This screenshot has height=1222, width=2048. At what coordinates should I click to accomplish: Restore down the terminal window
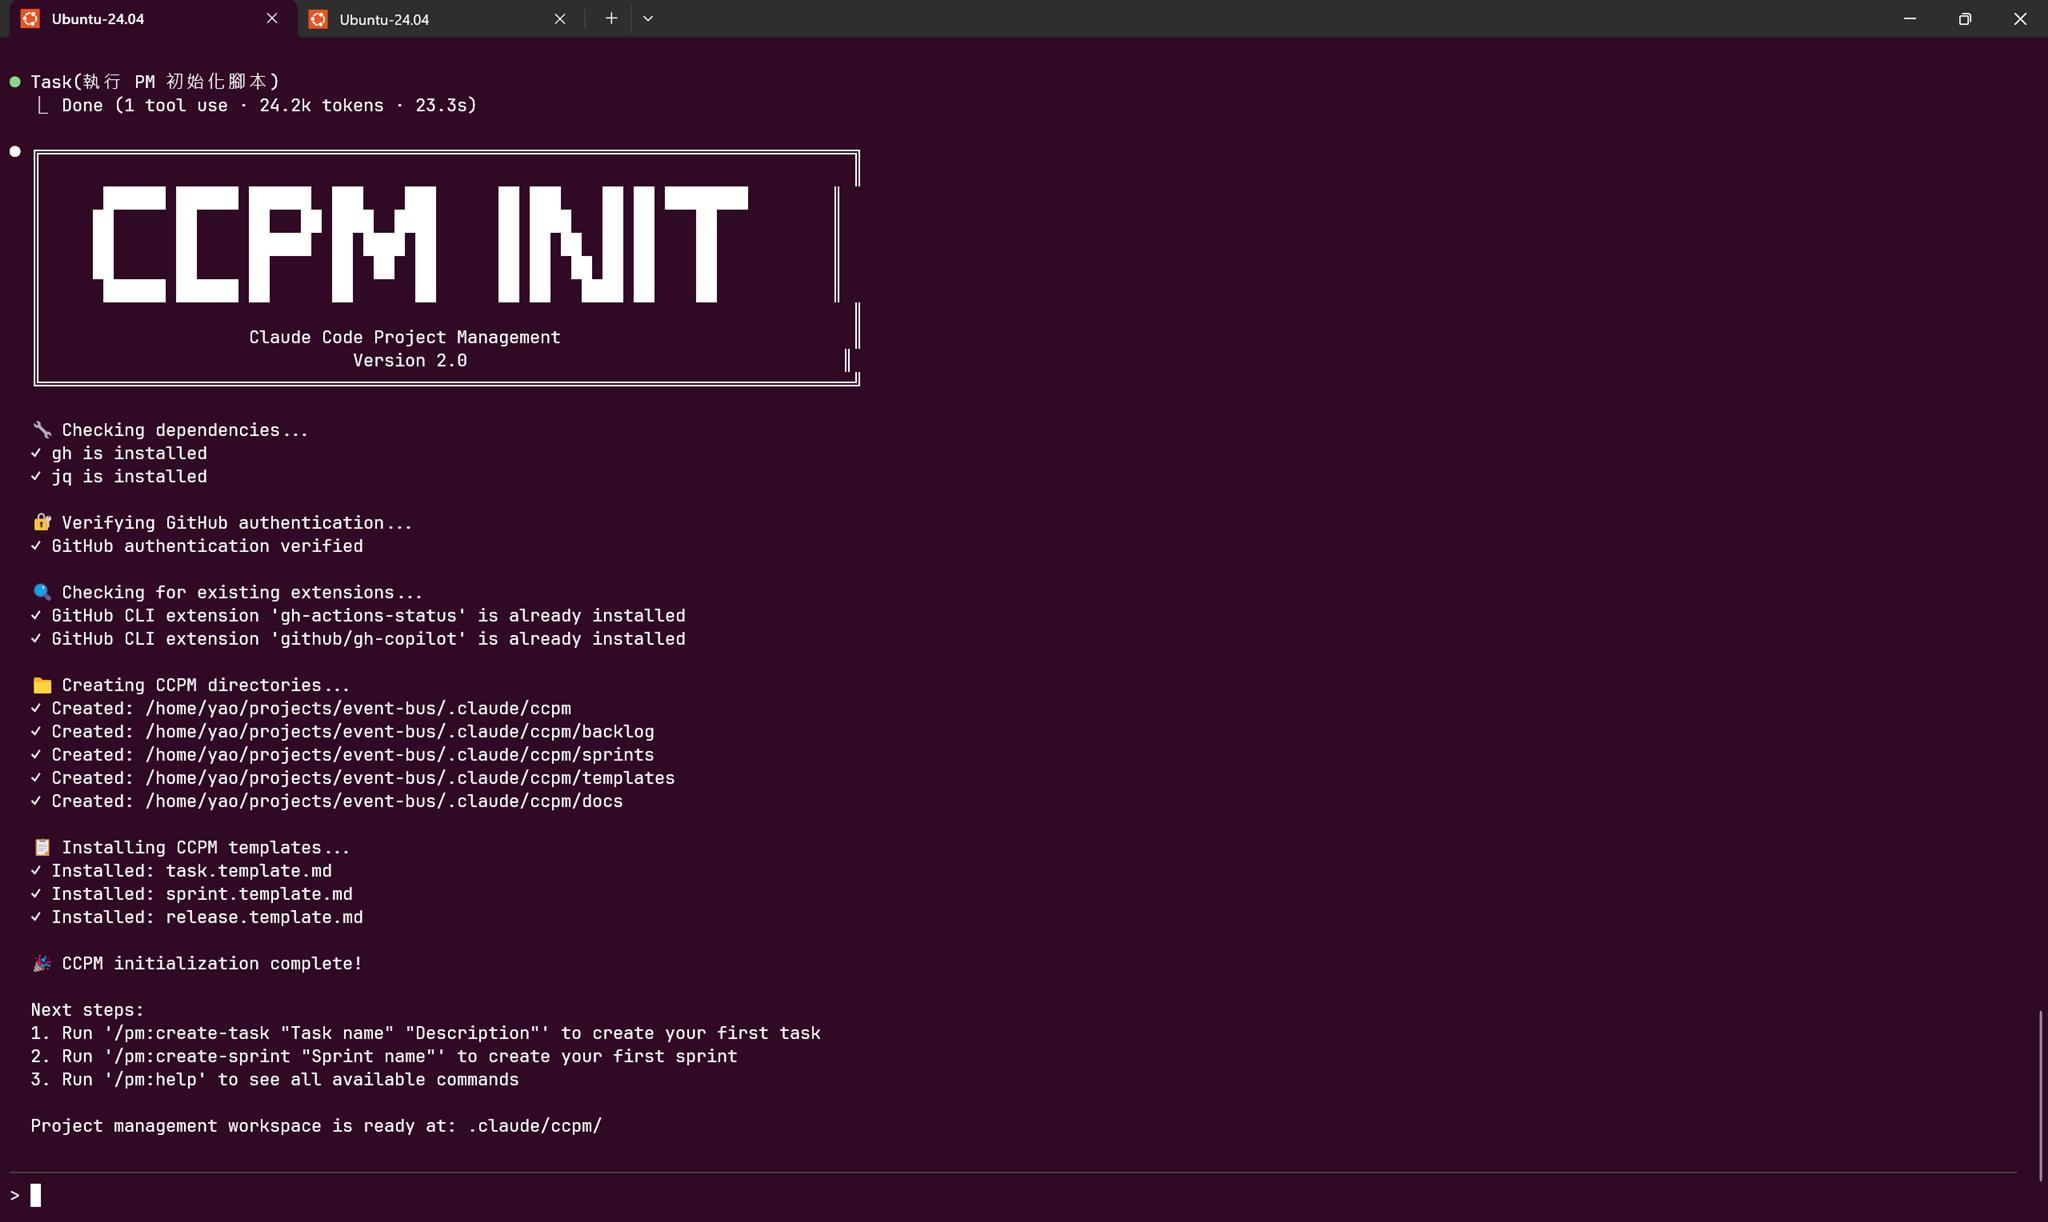click(x=1965, y=18)
